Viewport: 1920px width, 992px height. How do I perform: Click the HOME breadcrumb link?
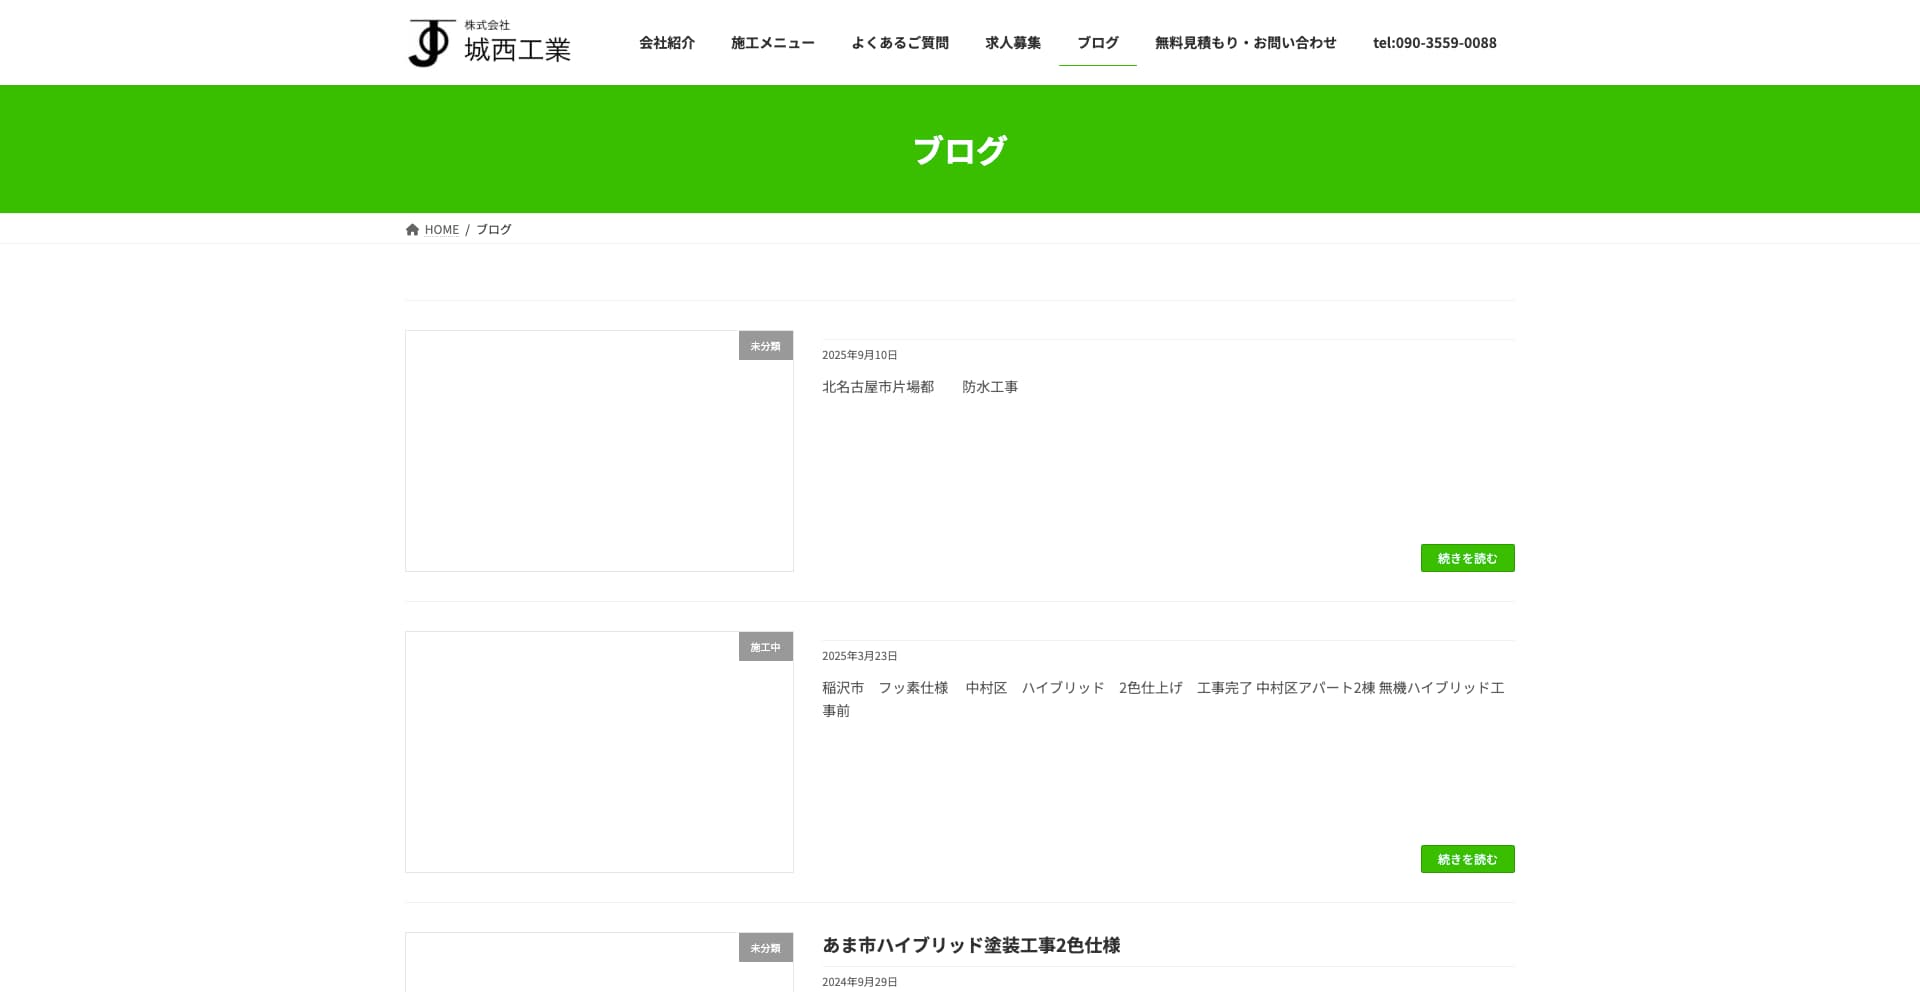coord(441,230)
